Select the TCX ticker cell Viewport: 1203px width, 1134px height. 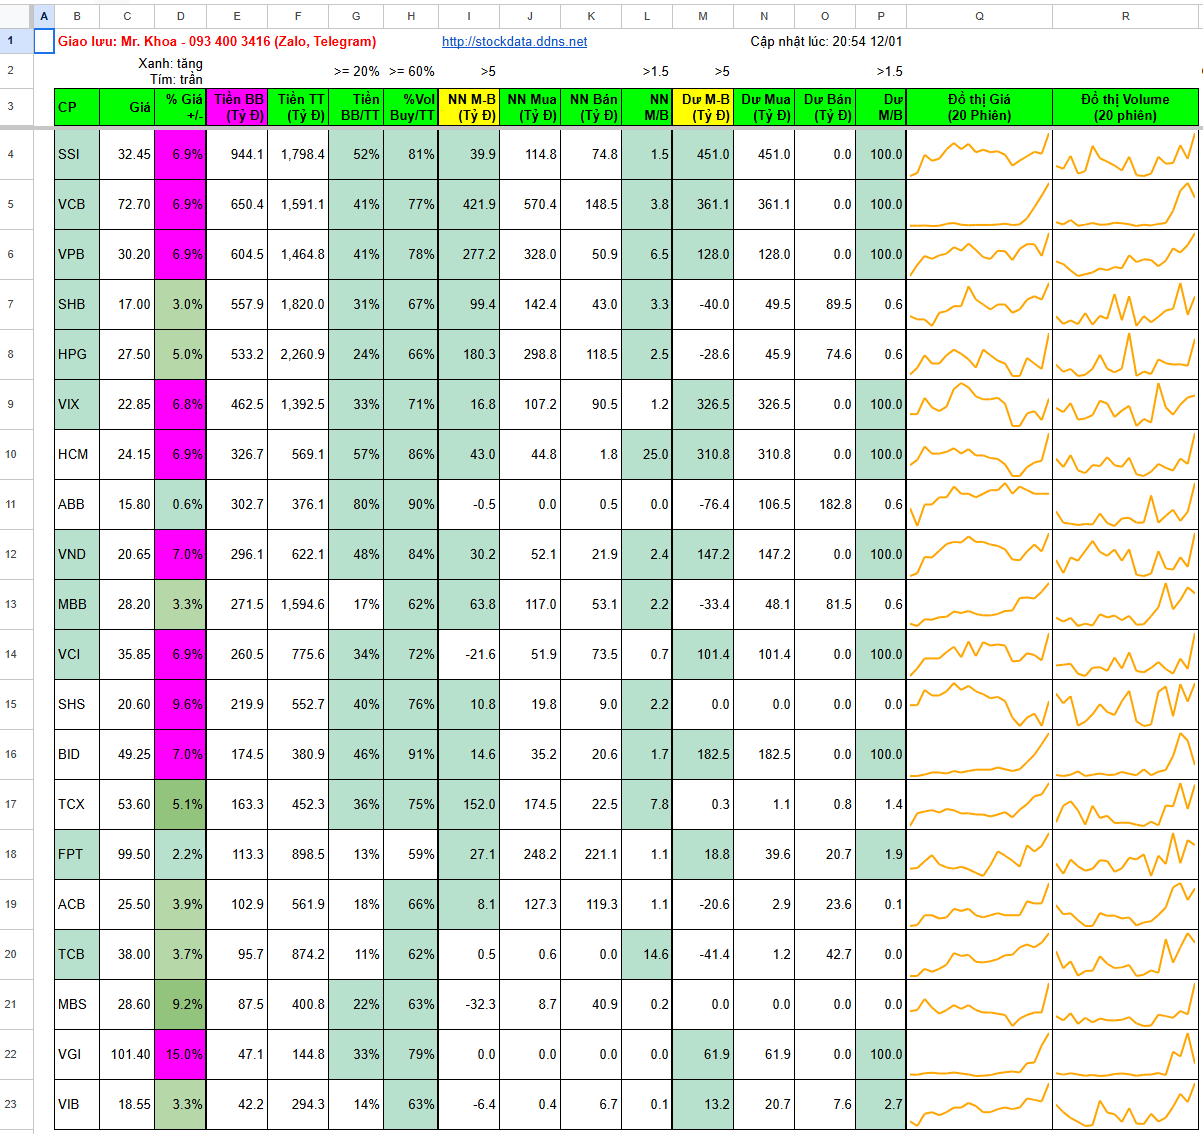pyautogui.click(x=77, y=804)
